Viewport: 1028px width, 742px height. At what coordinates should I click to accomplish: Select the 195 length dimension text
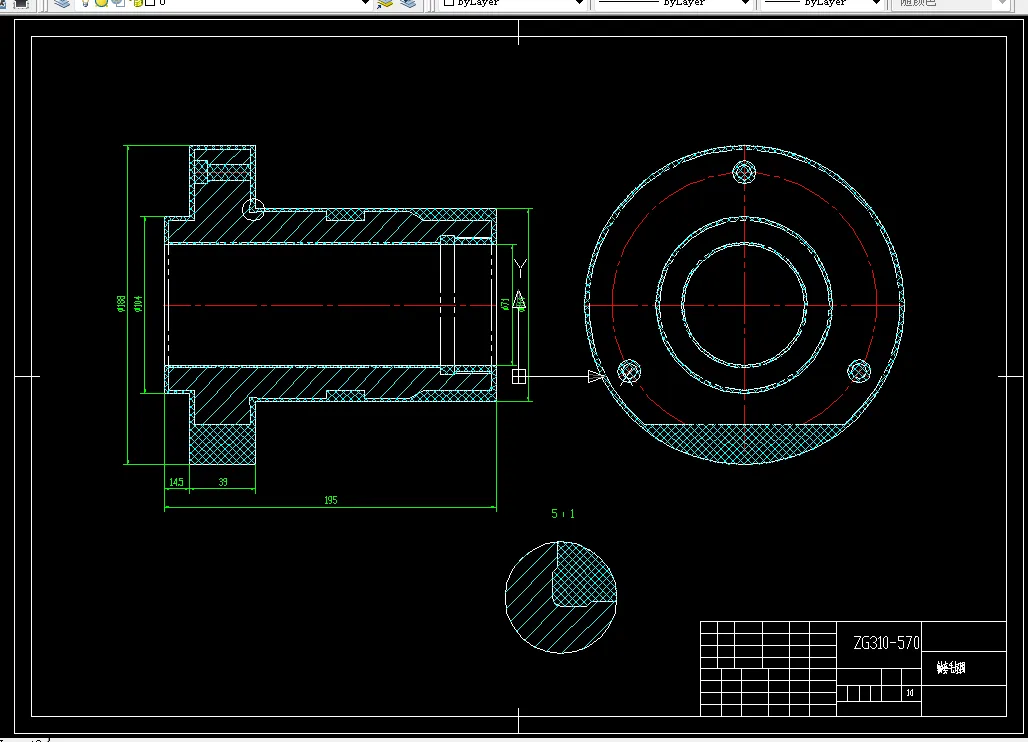click(330, 500)
